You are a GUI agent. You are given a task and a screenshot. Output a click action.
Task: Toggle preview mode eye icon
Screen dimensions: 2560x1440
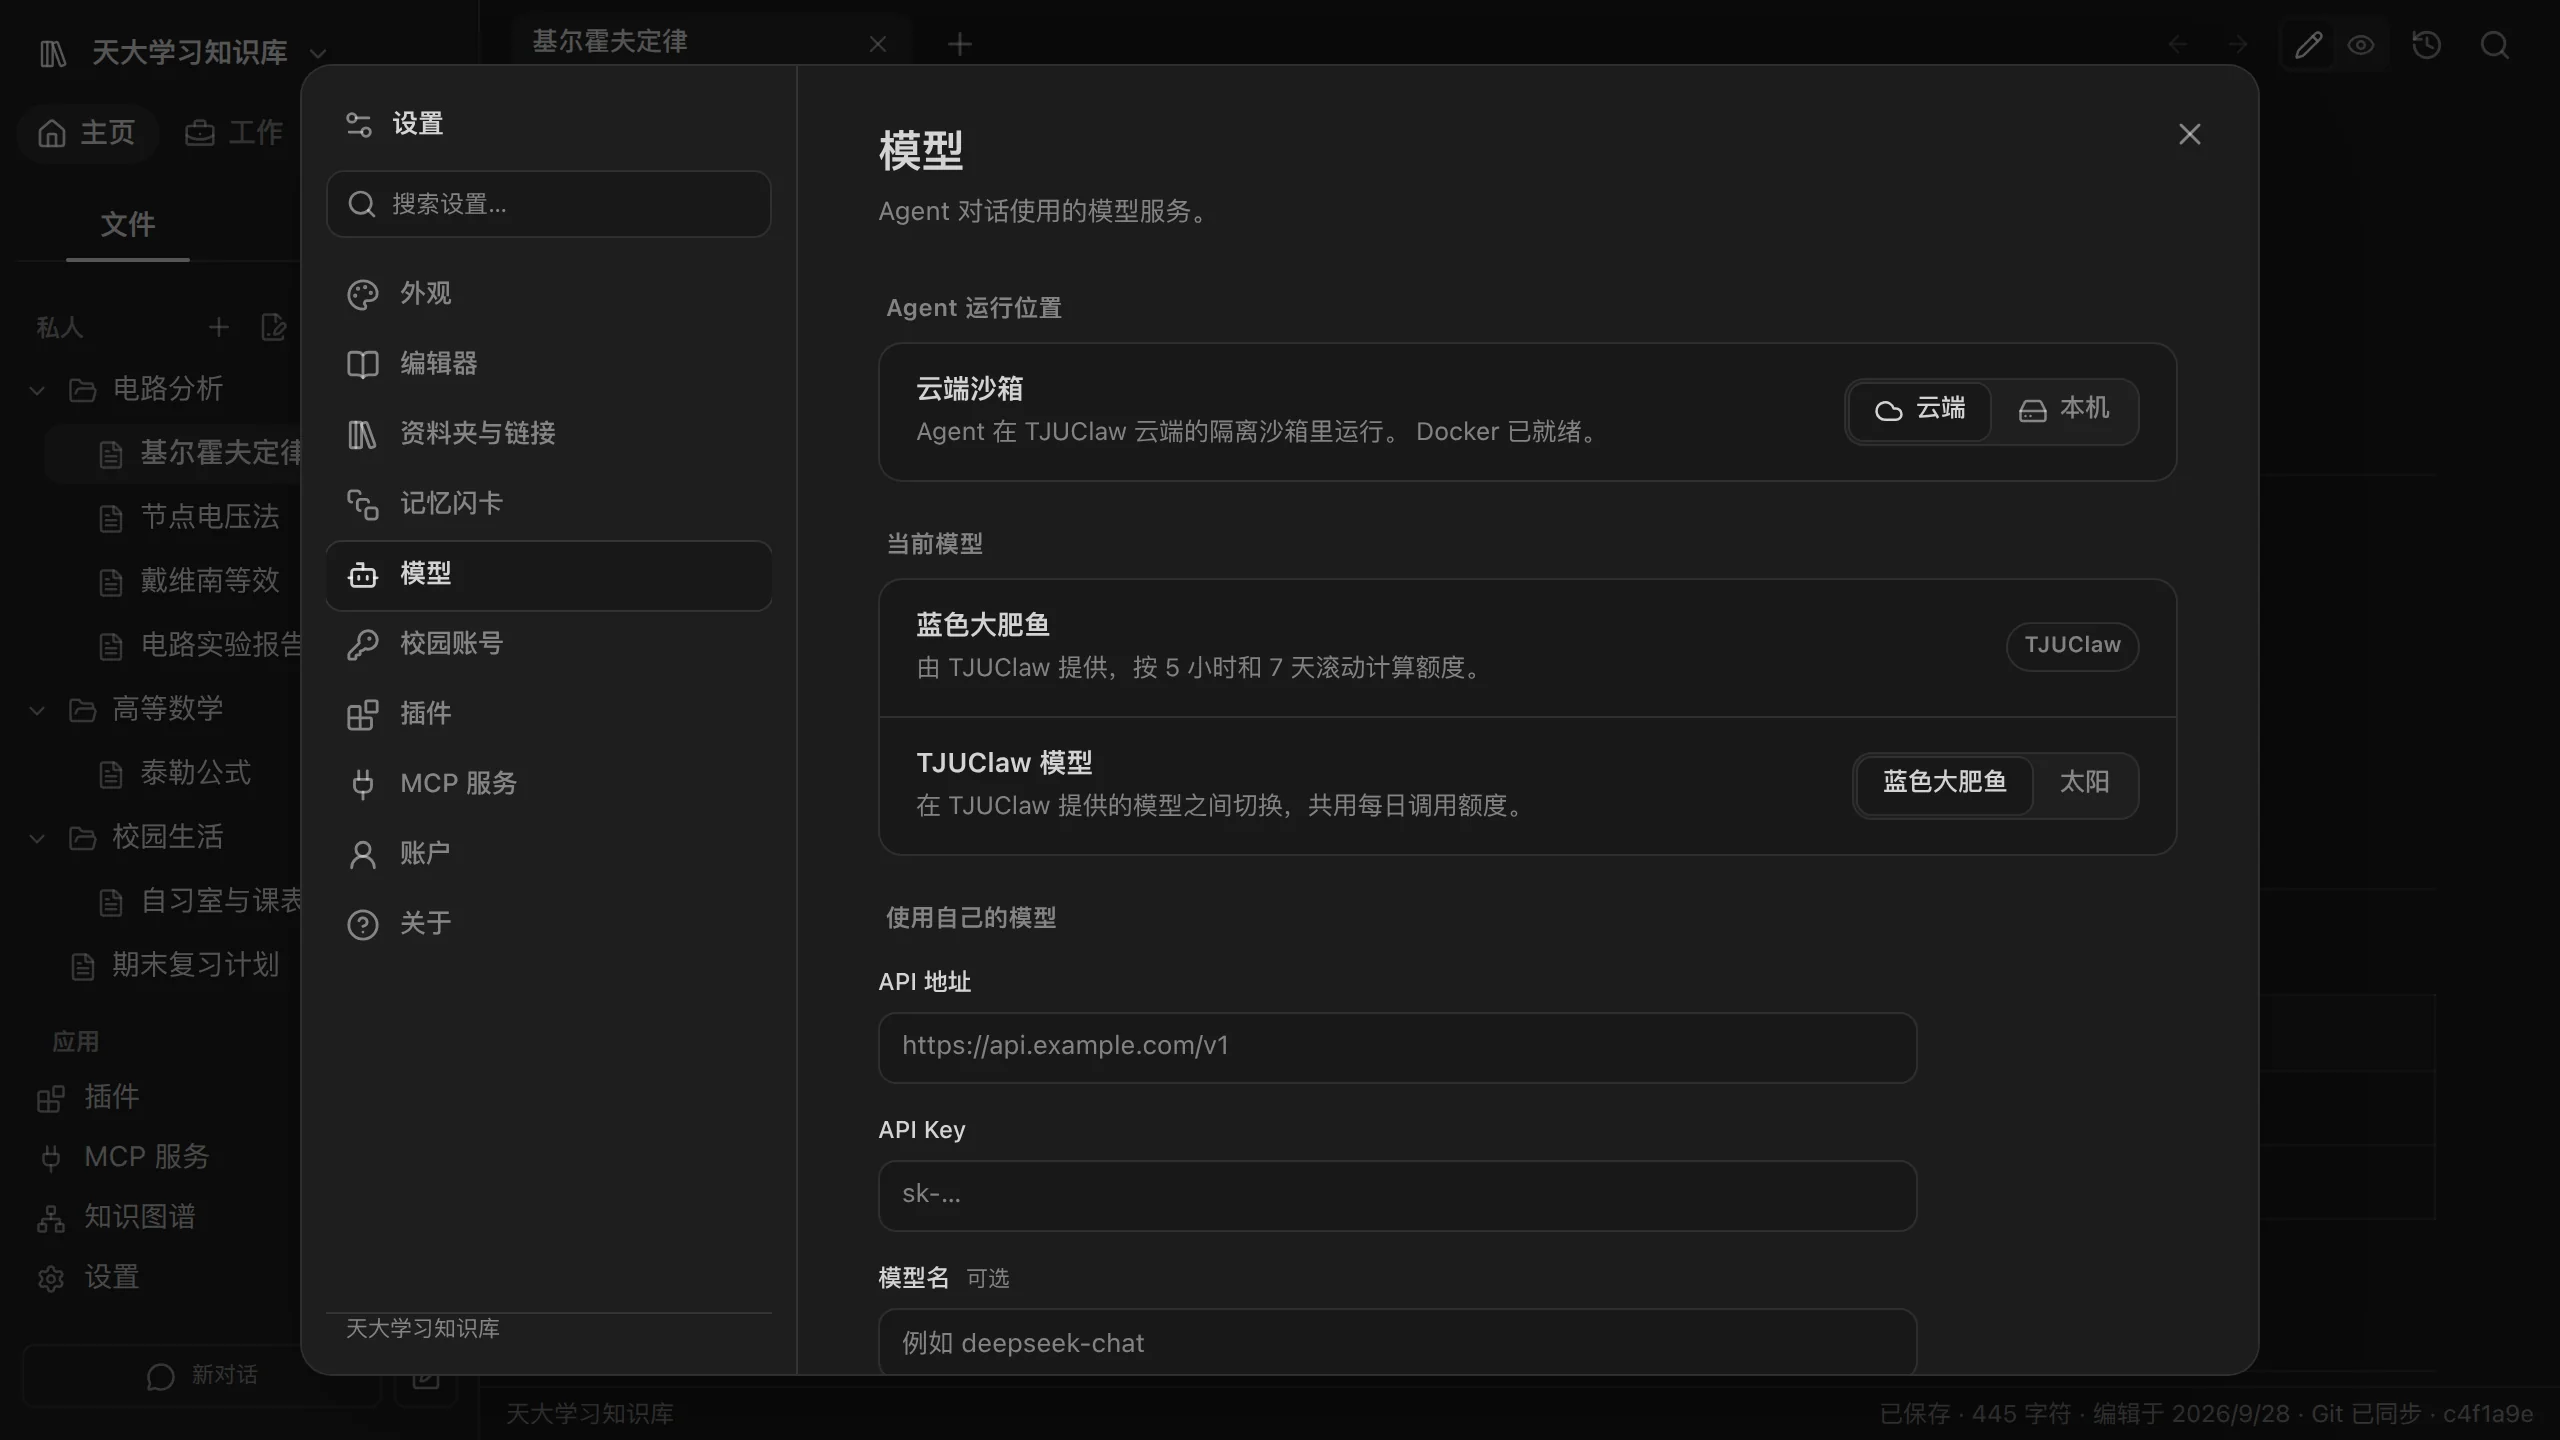(x=2361, y=45)
